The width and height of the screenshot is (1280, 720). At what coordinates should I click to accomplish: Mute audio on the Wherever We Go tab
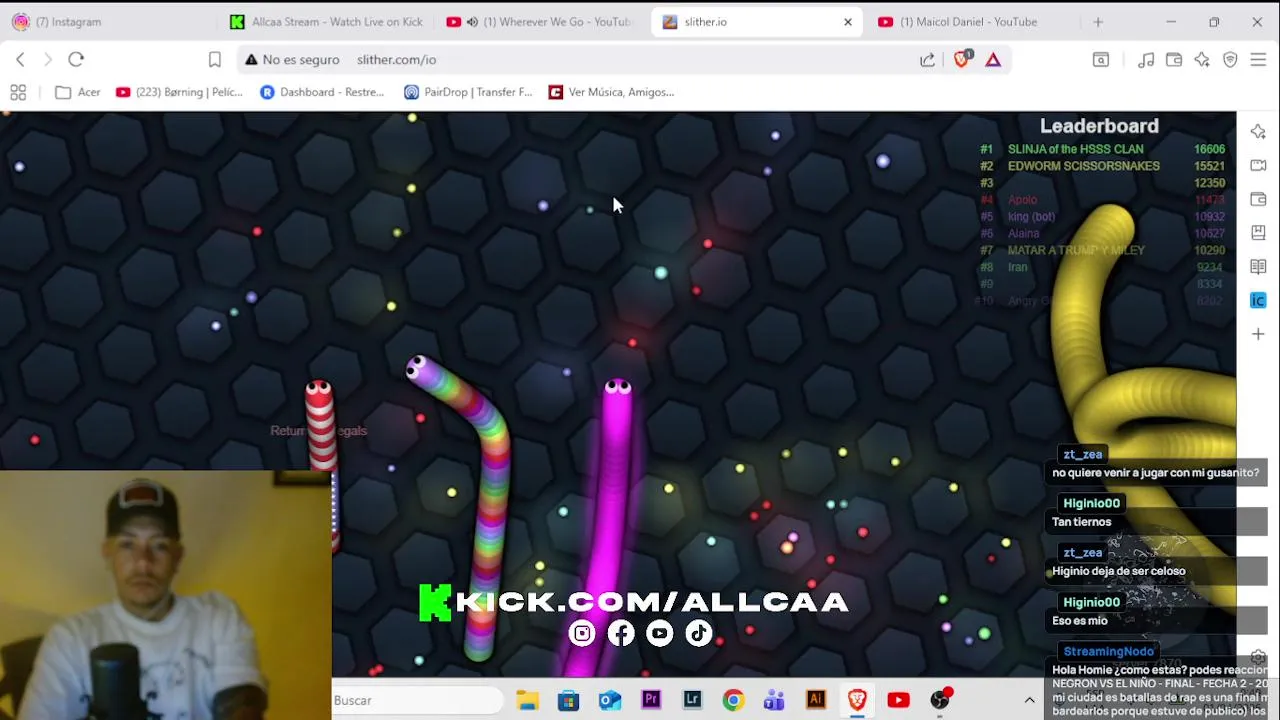(x=472, y=22)
